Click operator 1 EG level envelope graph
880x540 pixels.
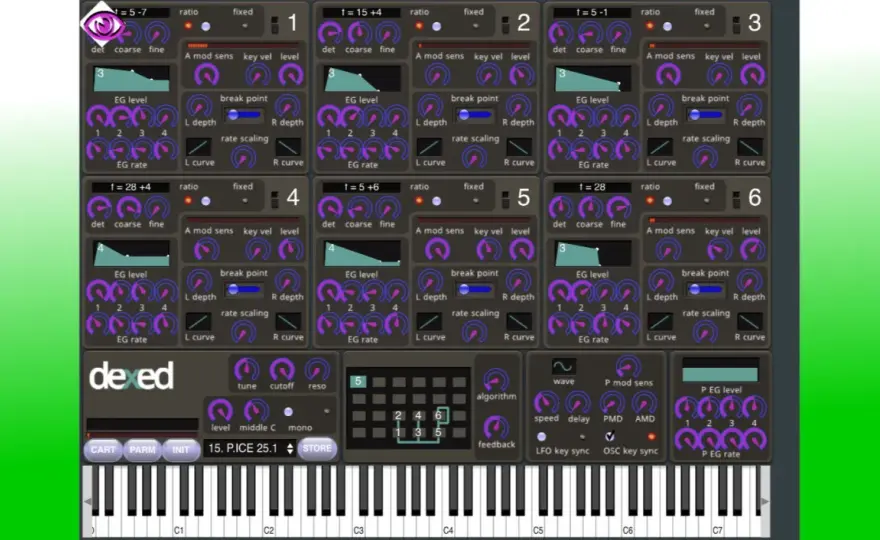click(x=131, y=79)
